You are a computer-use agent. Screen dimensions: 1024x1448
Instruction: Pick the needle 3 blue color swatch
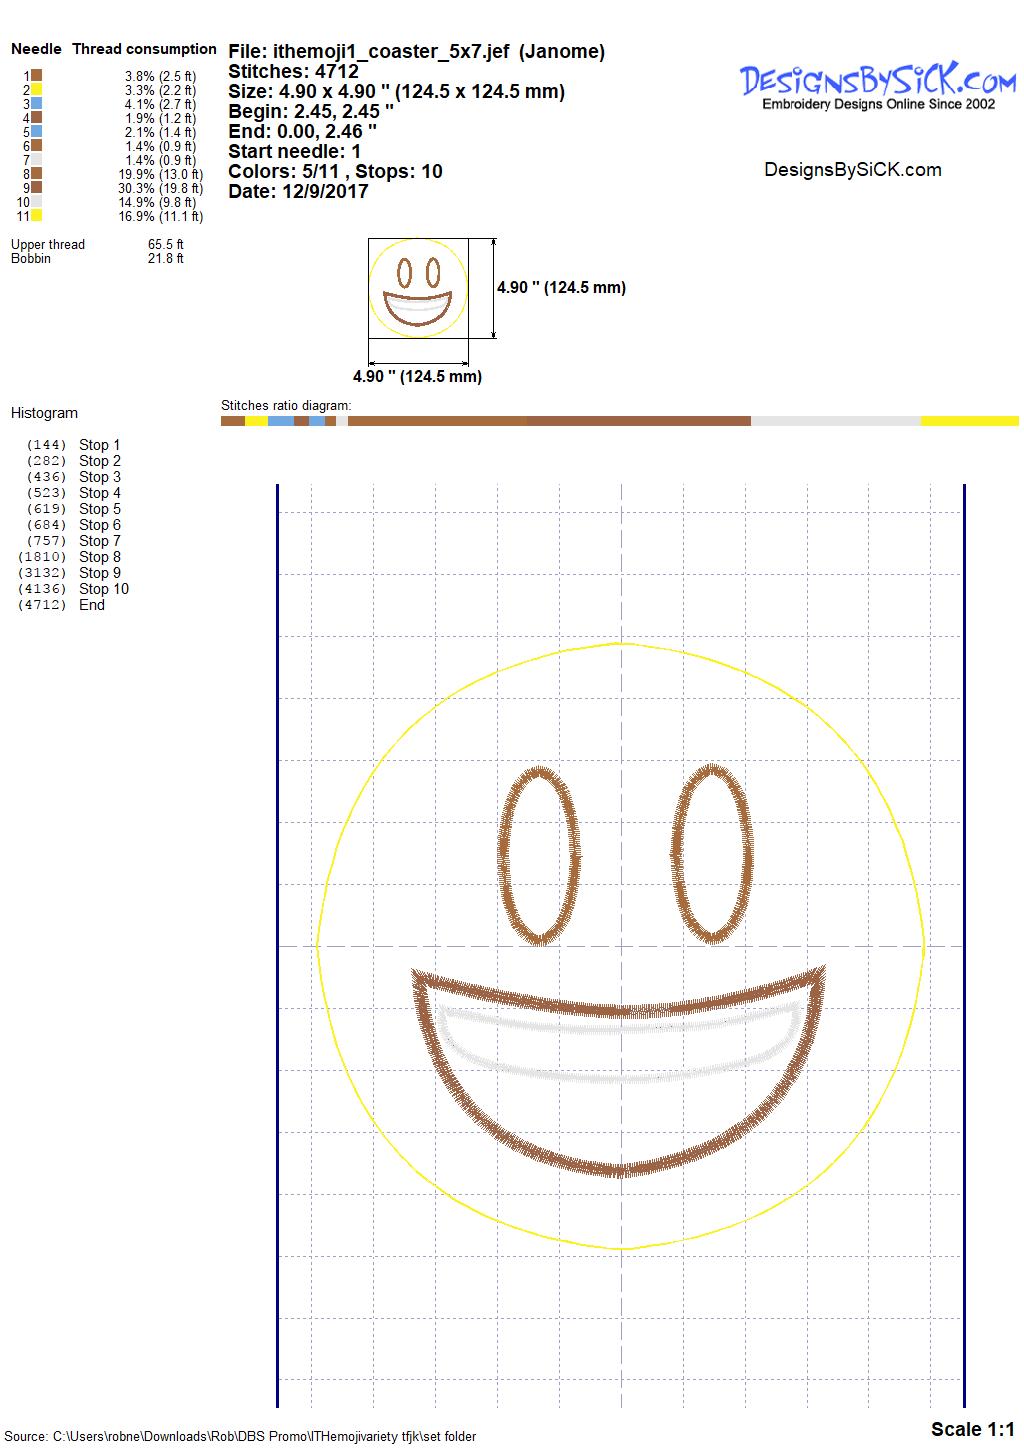point(36,103)
